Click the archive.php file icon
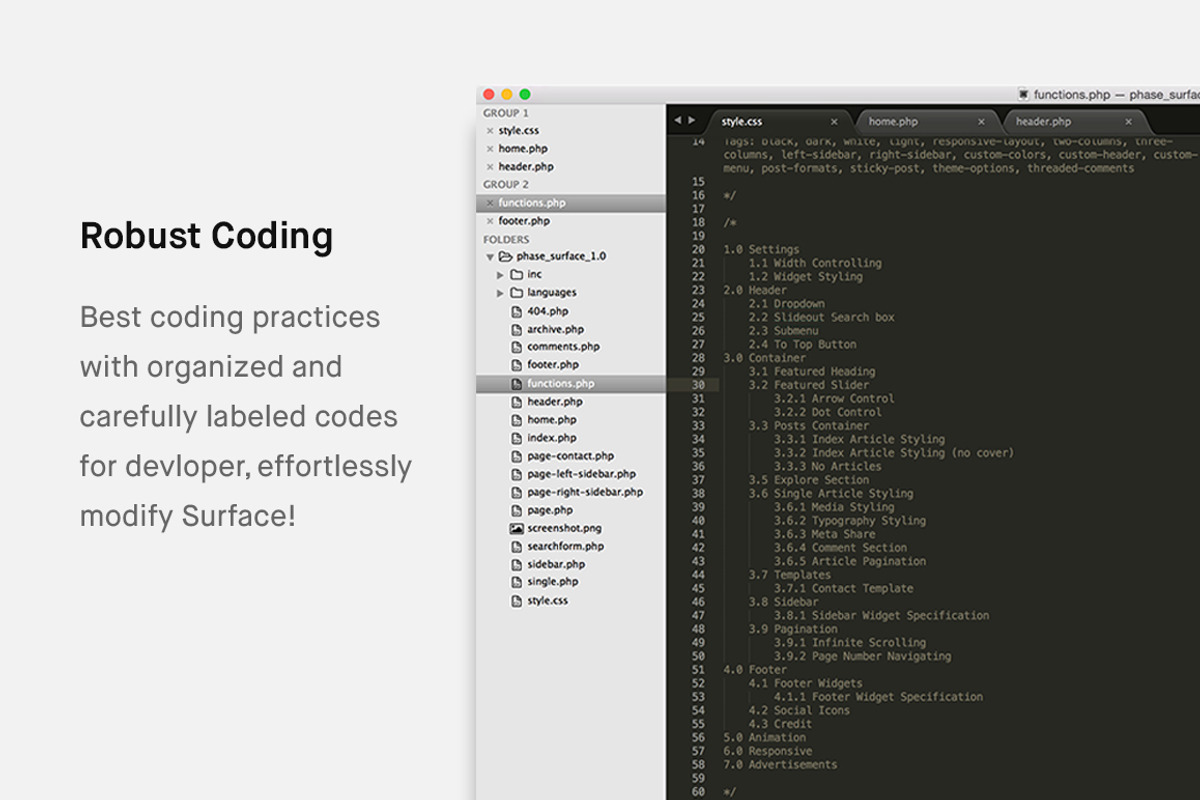The image size is (1200, 800). tap(516, 329)
